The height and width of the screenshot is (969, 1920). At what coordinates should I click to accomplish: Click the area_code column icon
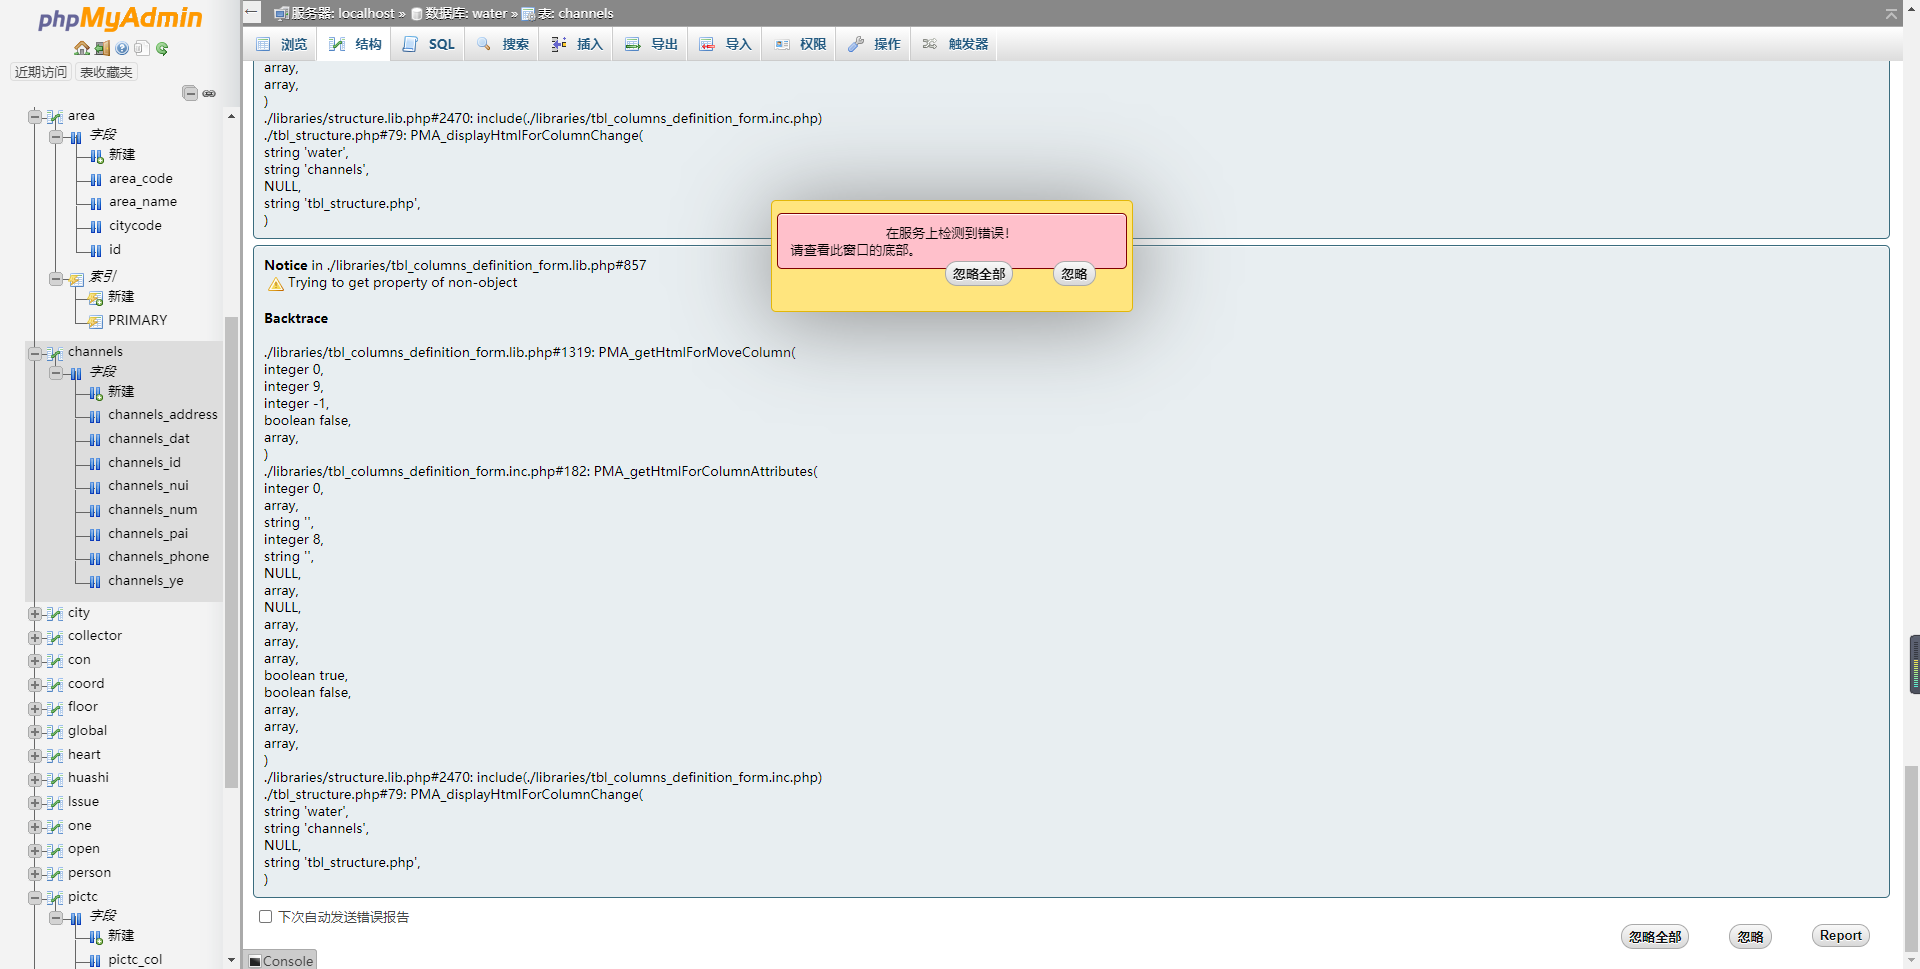pyautogui.click(x=96, y=180)
